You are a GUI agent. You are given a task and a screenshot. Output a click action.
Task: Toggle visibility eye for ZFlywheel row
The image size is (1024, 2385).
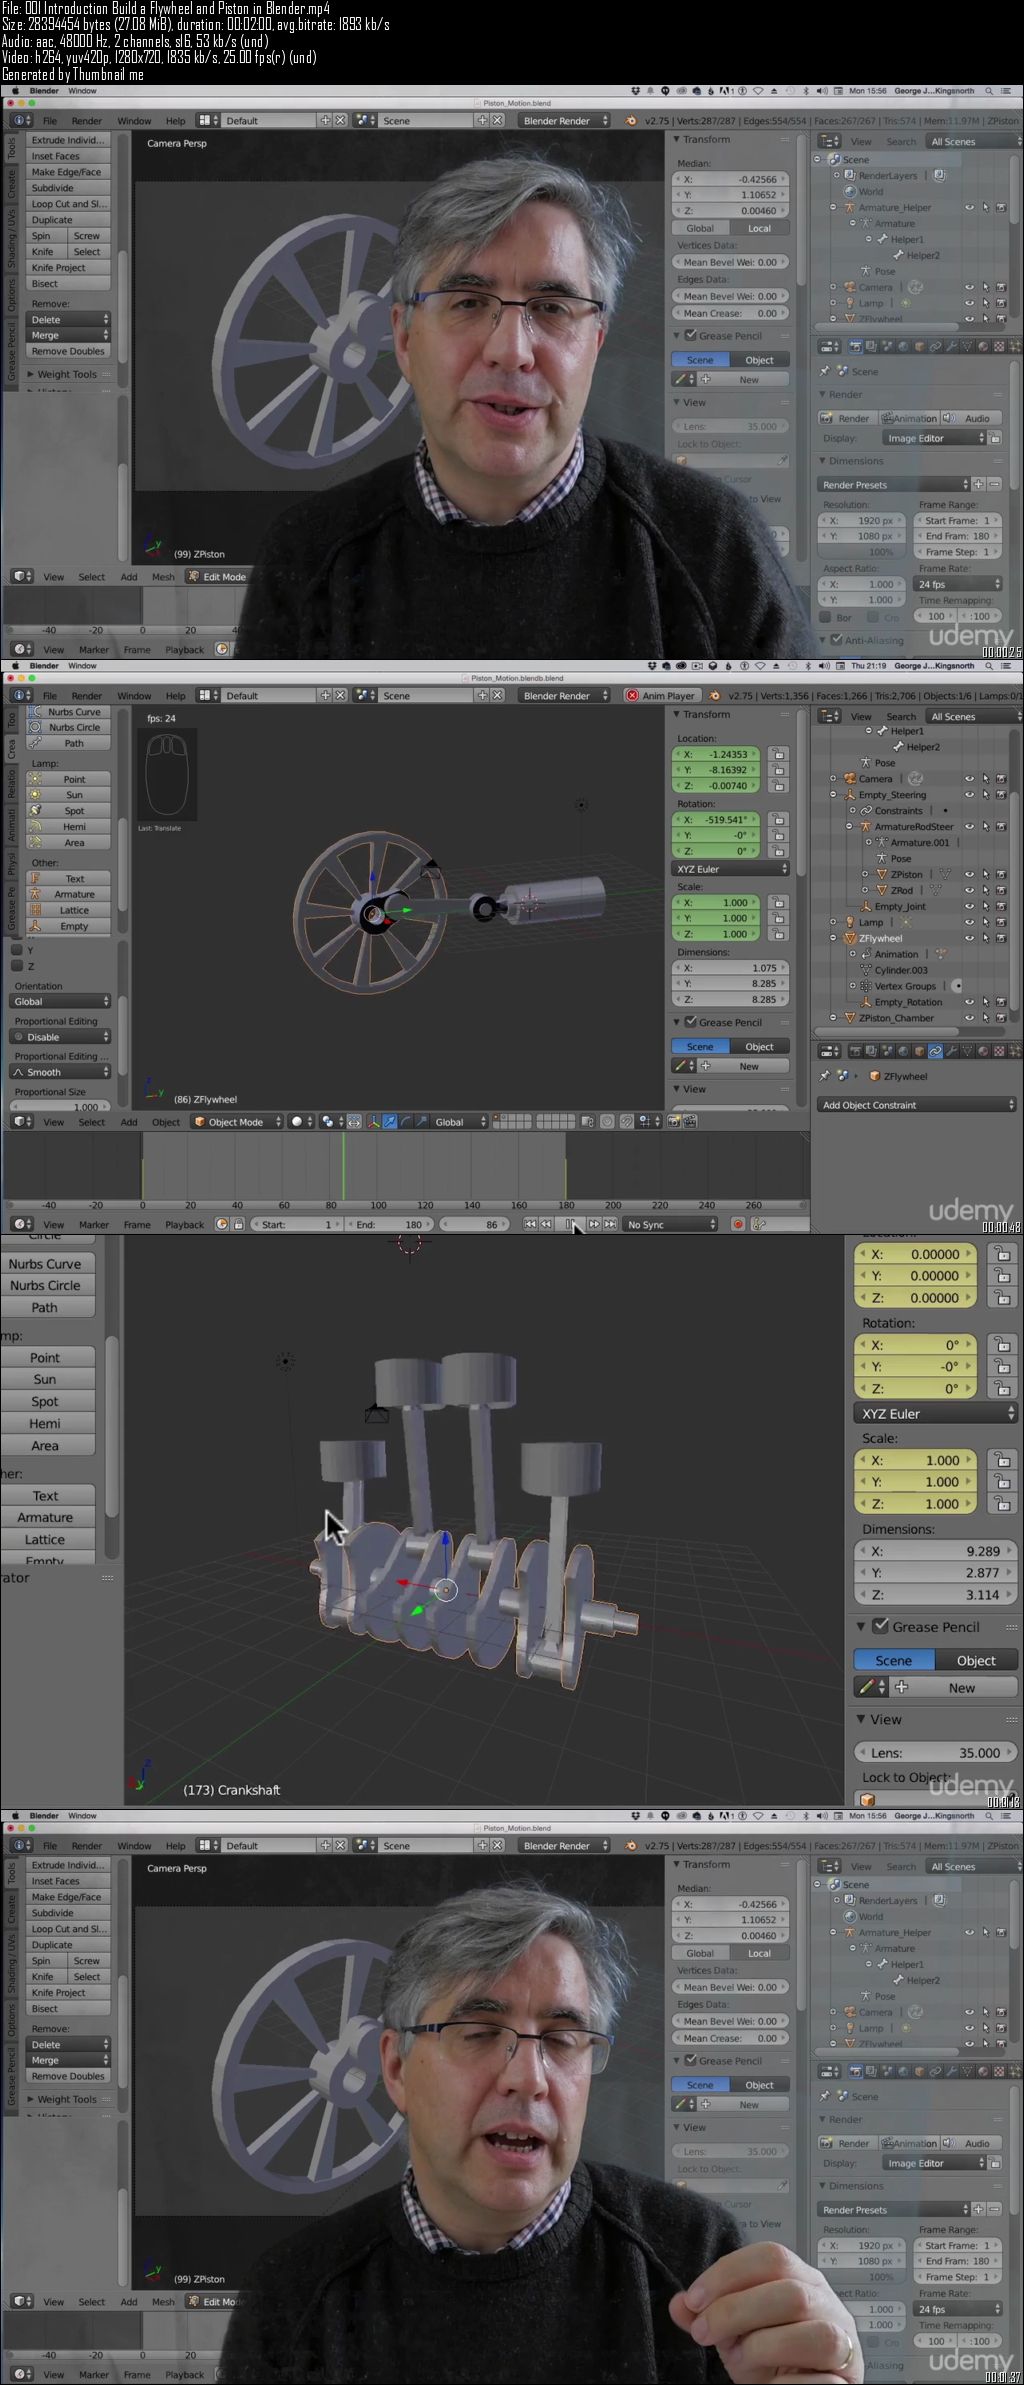pos(969,938)
